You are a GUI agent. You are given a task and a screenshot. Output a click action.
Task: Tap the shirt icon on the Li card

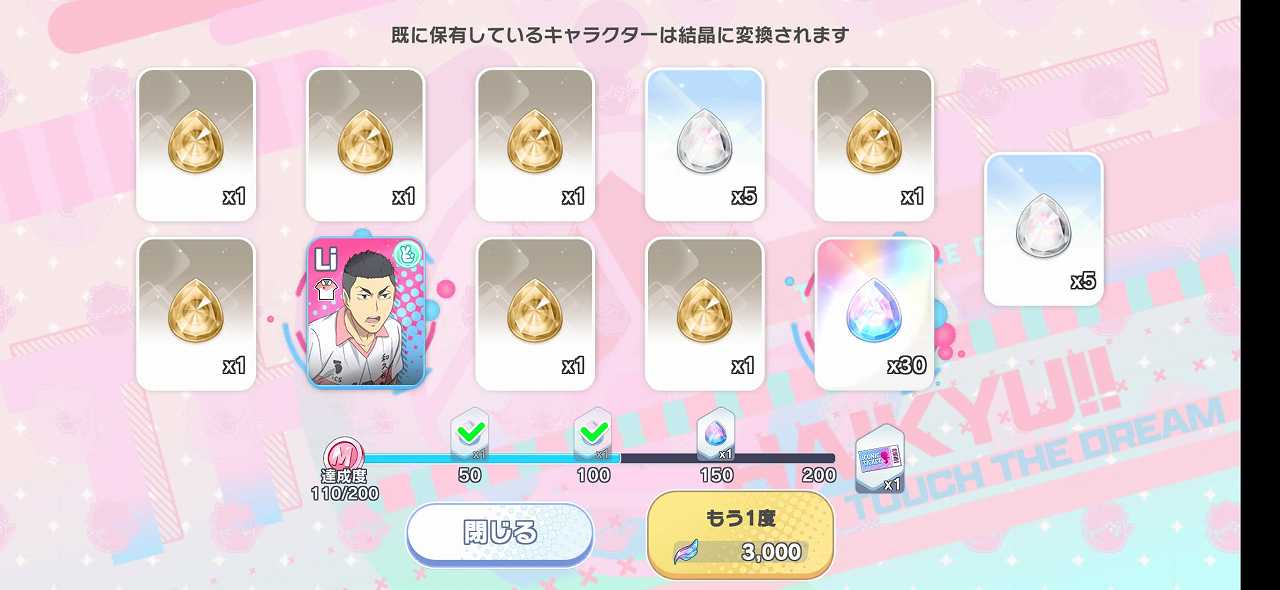point(323,289)
